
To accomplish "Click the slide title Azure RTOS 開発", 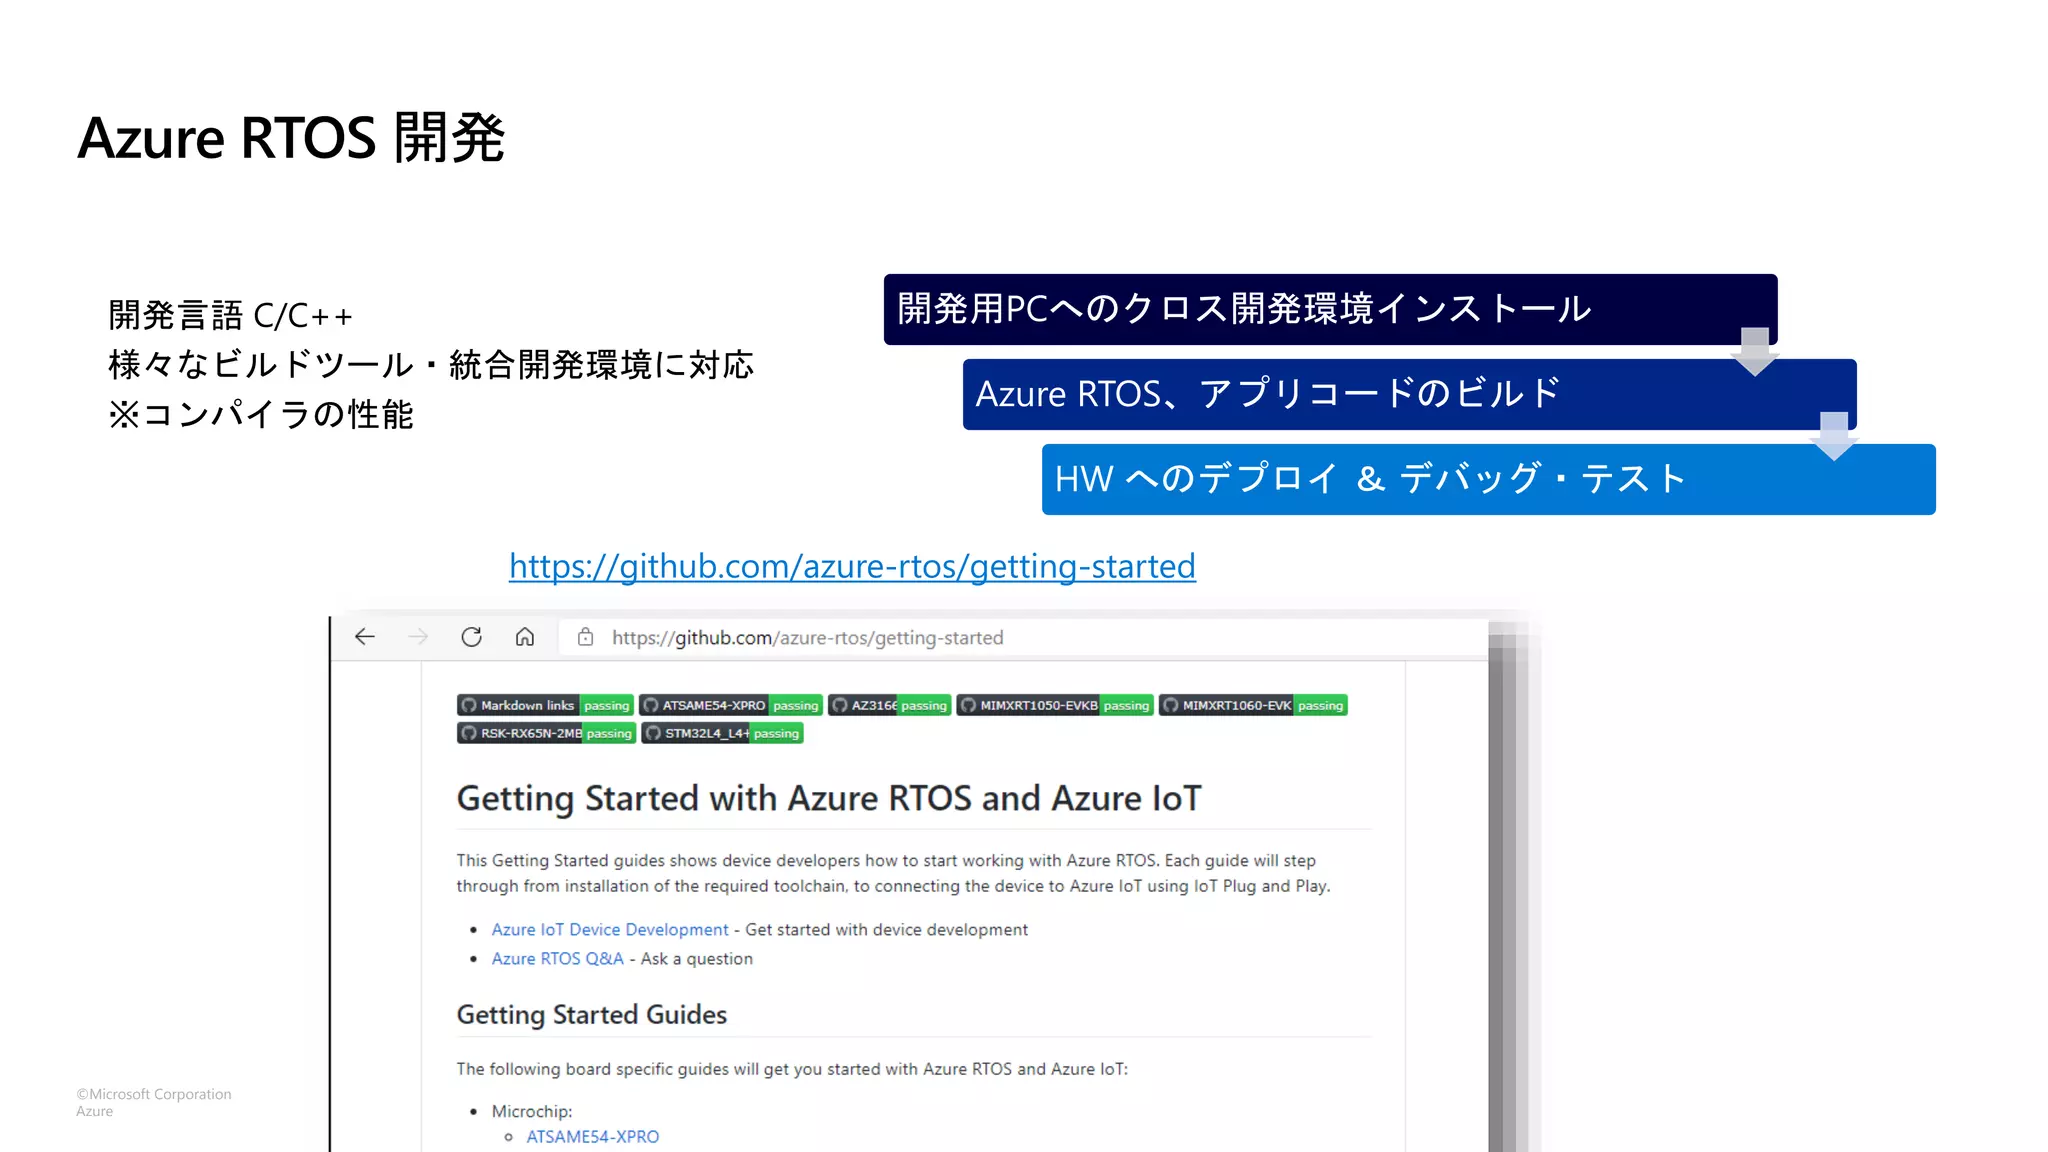I will point(291,137).
